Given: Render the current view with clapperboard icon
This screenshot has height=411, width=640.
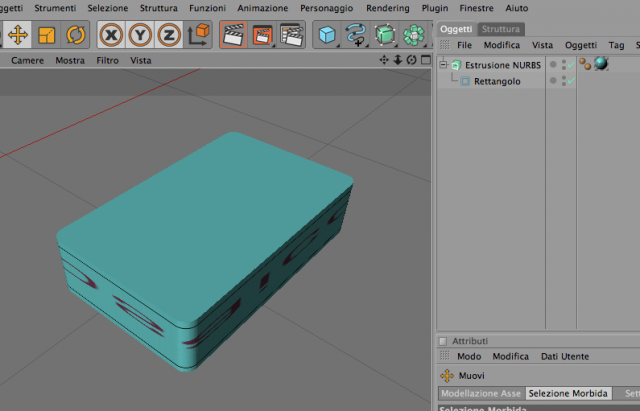Looking at the screenshot, I should [233, 35].
